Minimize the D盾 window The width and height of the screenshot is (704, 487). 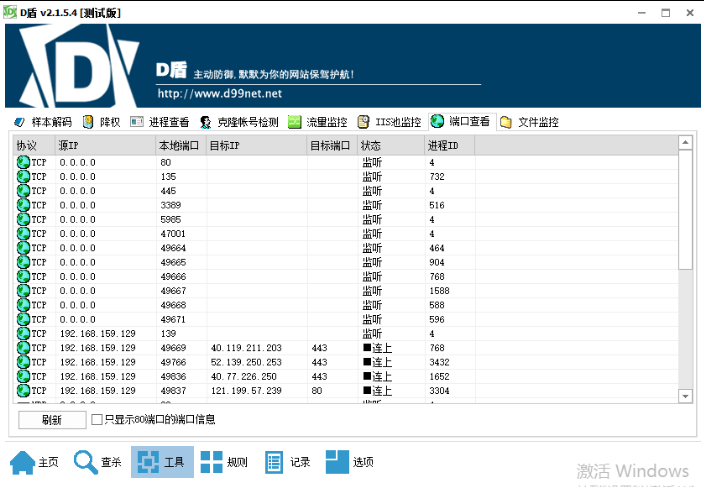[642, 13]
